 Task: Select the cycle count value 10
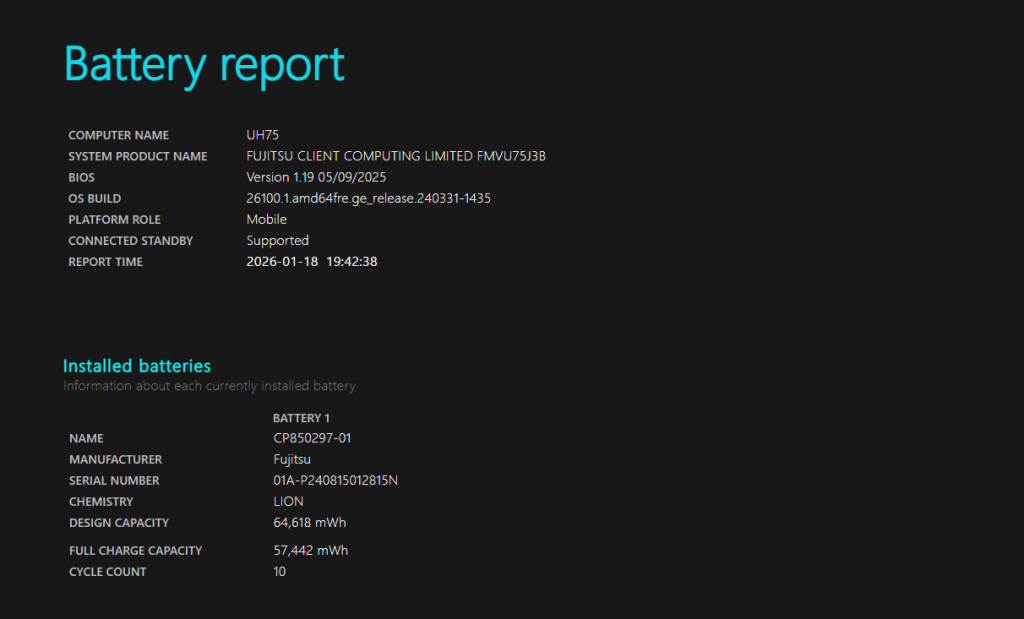coord(279,571)
